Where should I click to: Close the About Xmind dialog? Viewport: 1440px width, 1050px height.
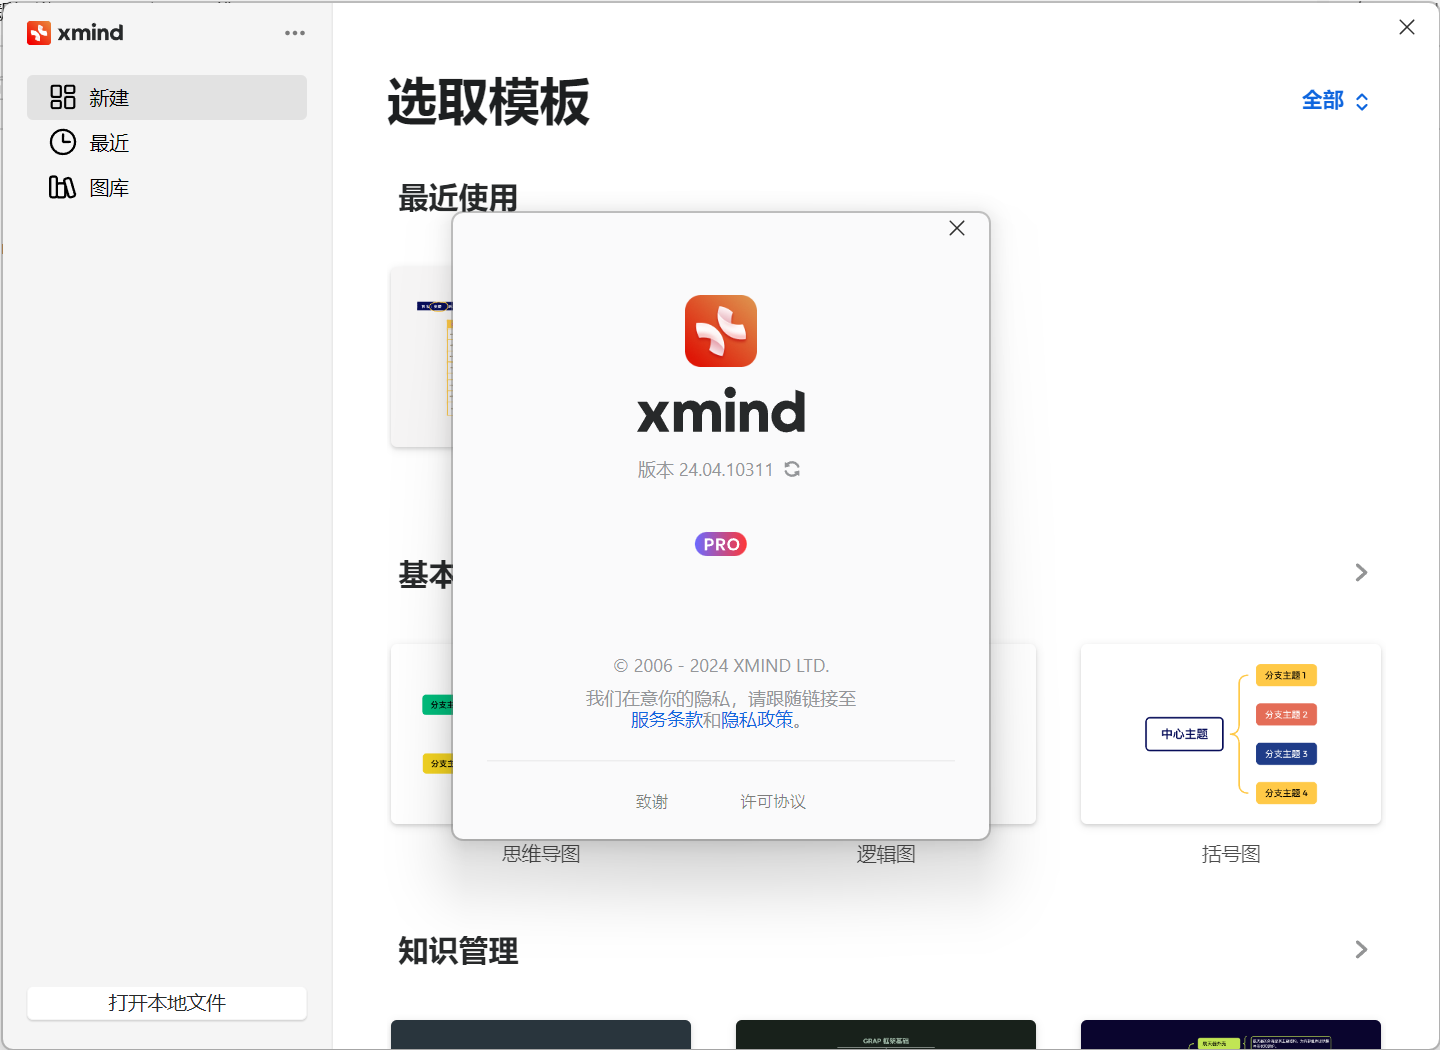click(957, 228)
